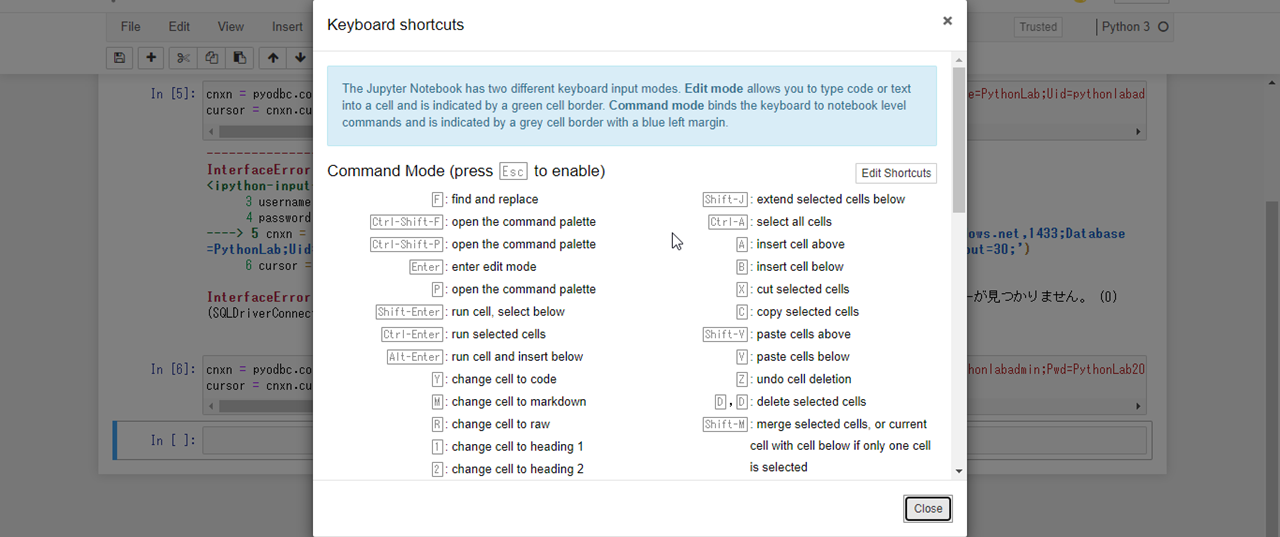
Task: Click the Trusted notebook indicator
Action: (x=1038, y=27)
